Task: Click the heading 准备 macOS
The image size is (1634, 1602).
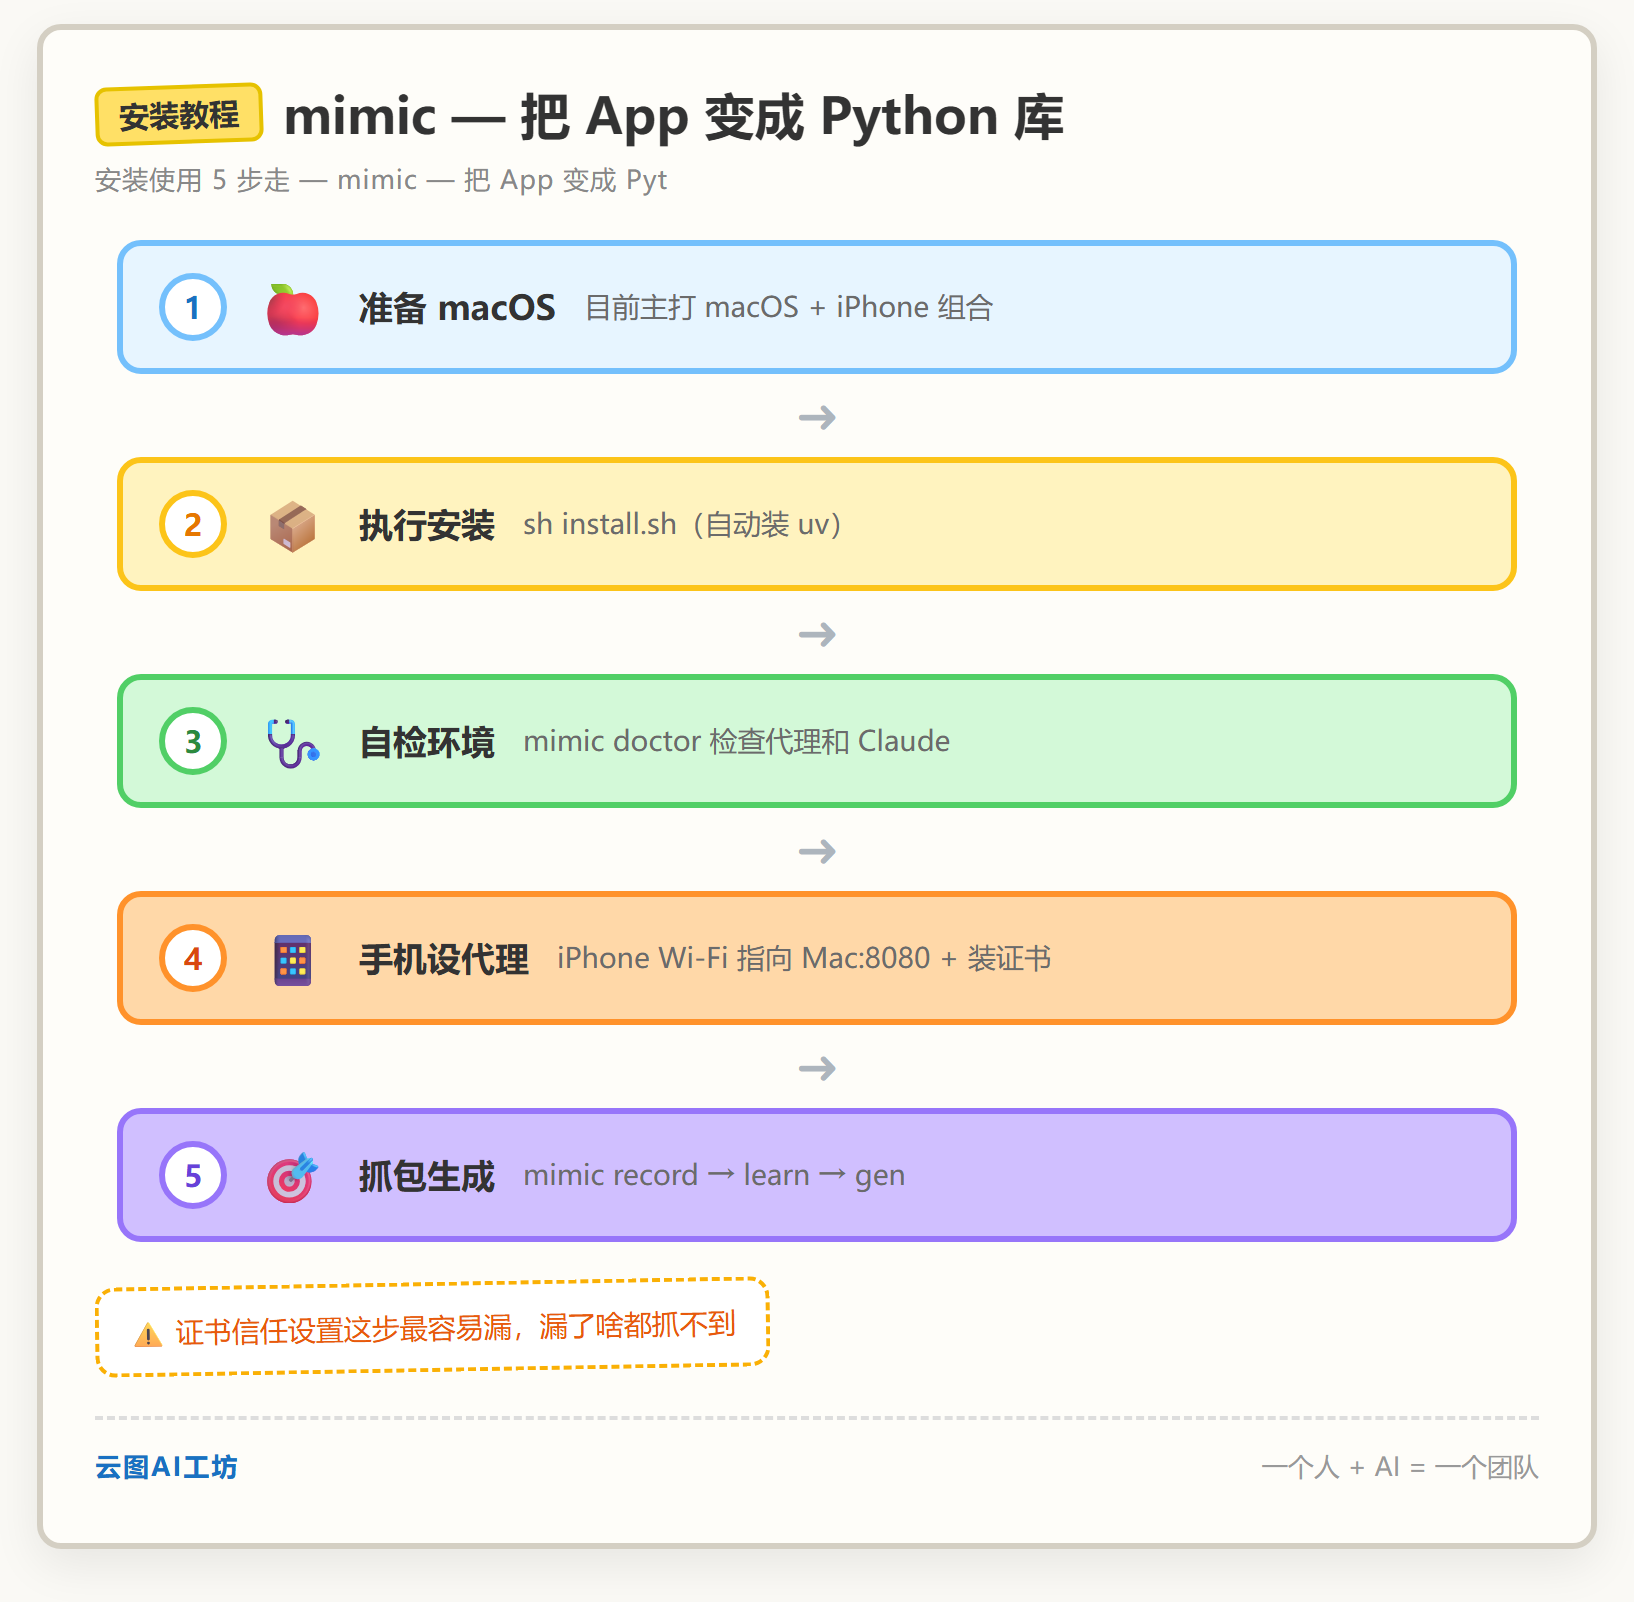Action: click(x=457, y=308)
